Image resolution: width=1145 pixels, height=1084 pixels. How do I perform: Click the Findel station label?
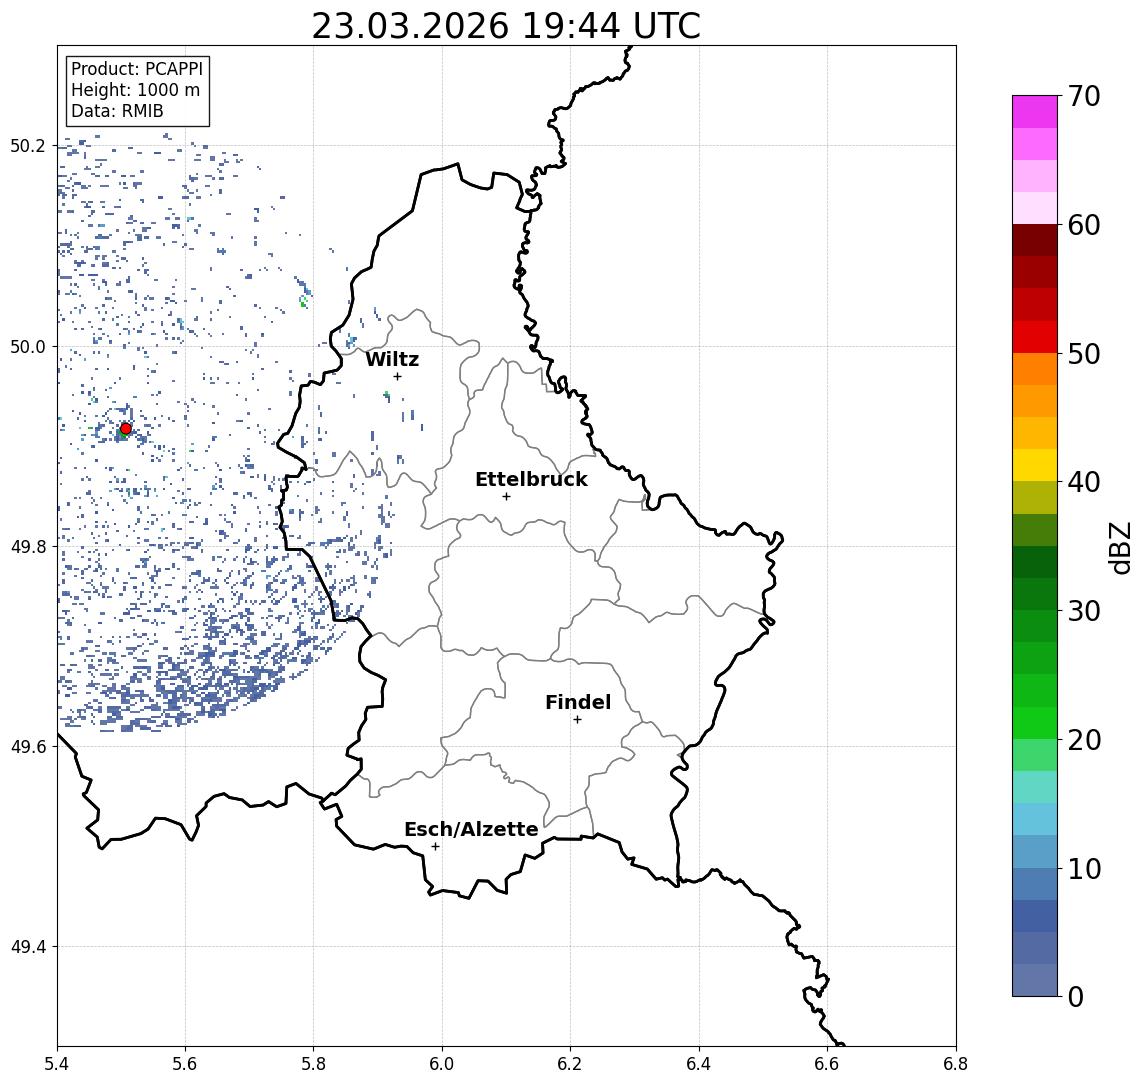point(578,702)
